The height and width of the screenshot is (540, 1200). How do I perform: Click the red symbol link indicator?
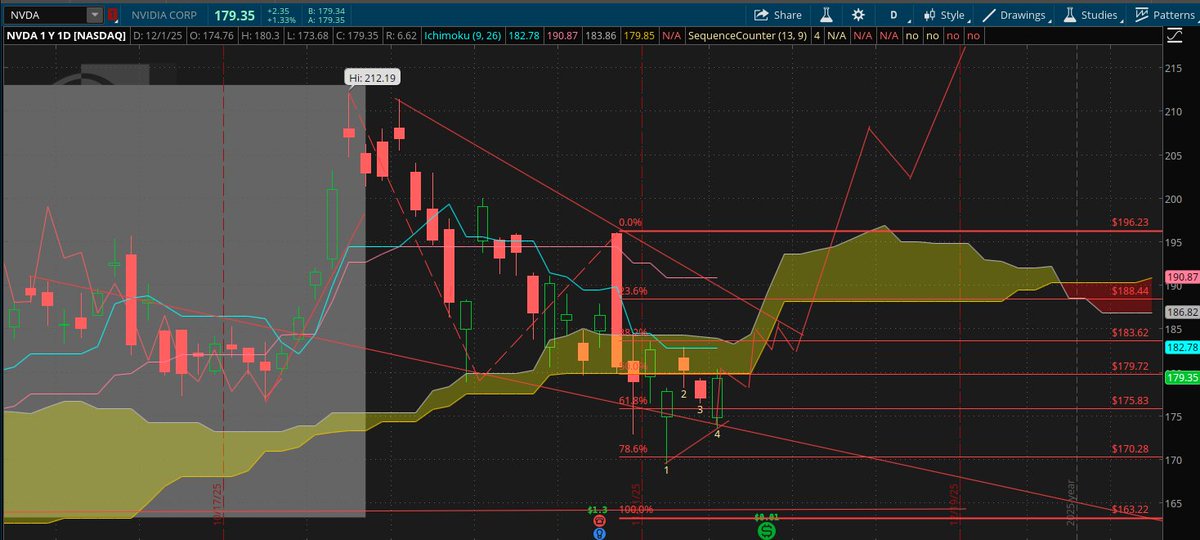click(x=112, y=15)
